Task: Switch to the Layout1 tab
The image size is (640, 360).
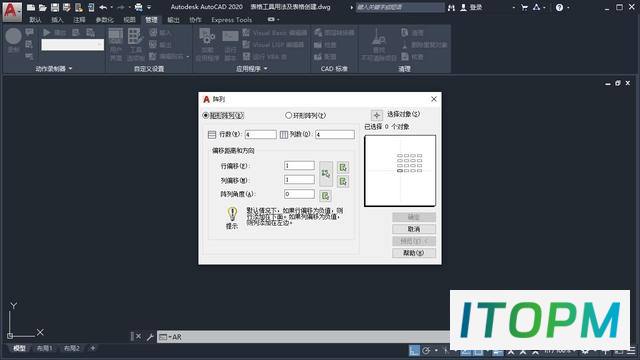Action: (x=44, y=348)
